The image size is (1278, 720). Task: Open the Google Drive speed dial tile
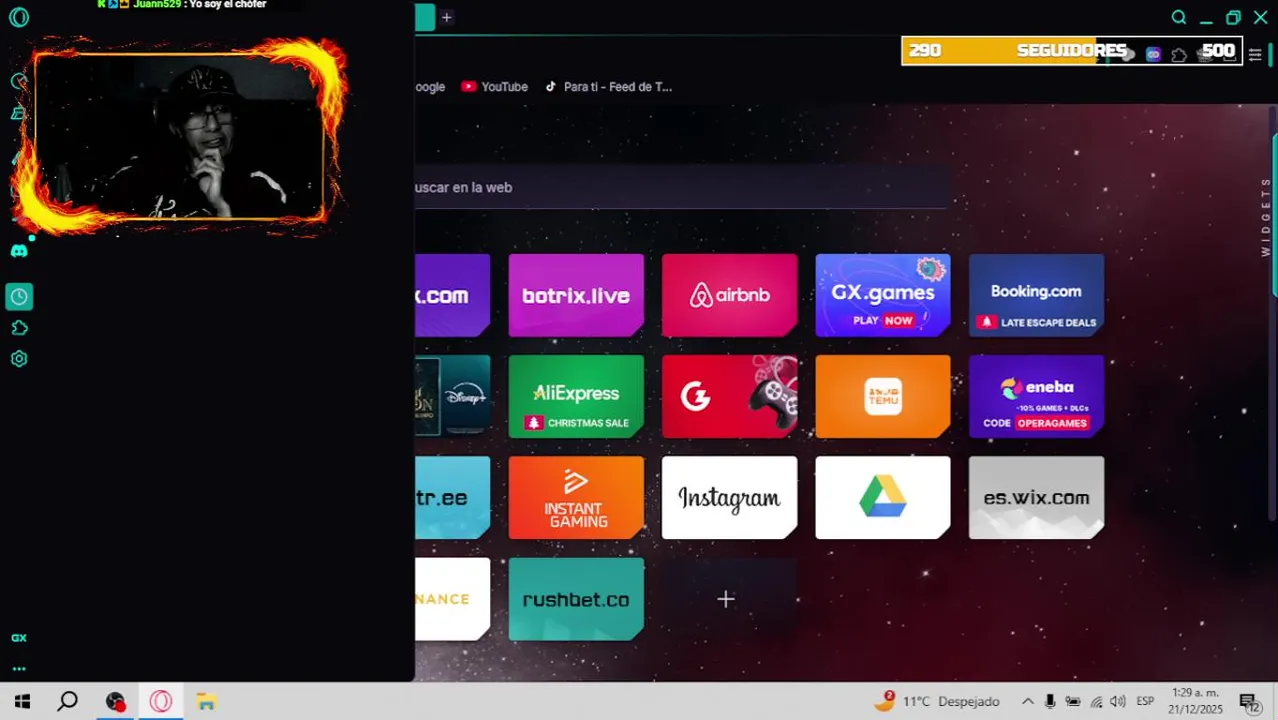point(883,498)
